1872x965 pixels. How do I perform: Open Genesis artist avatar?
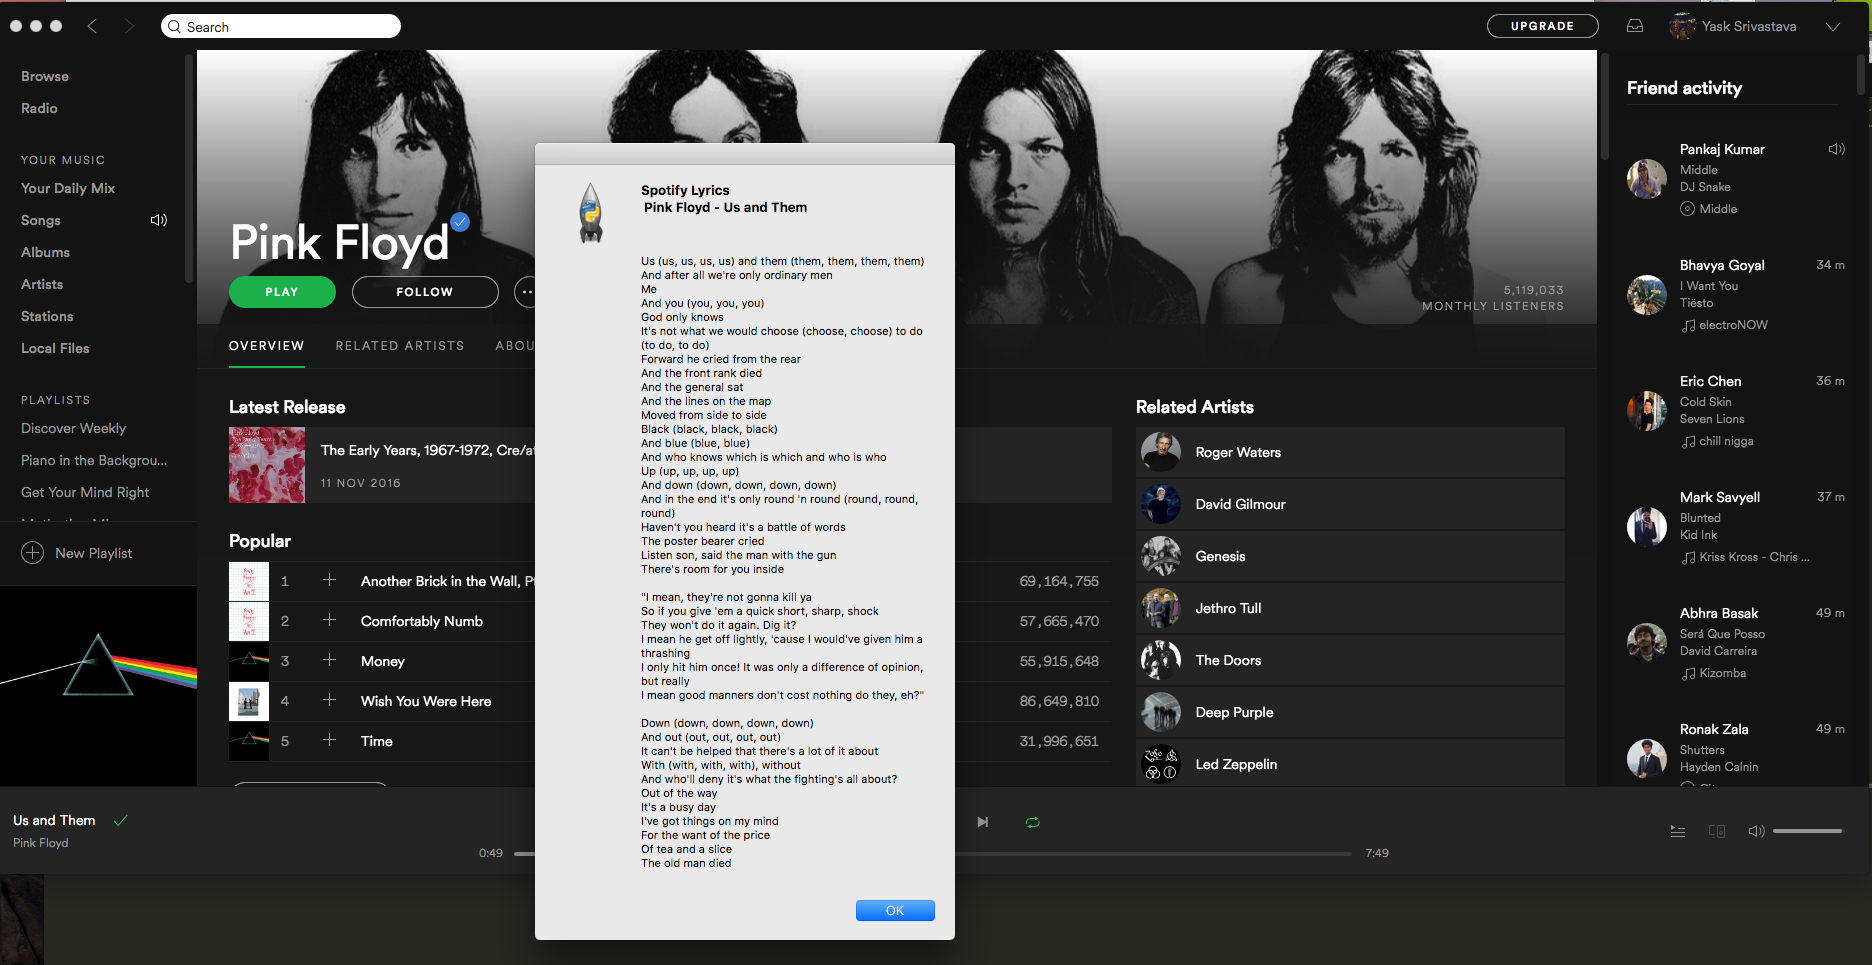1161,556
